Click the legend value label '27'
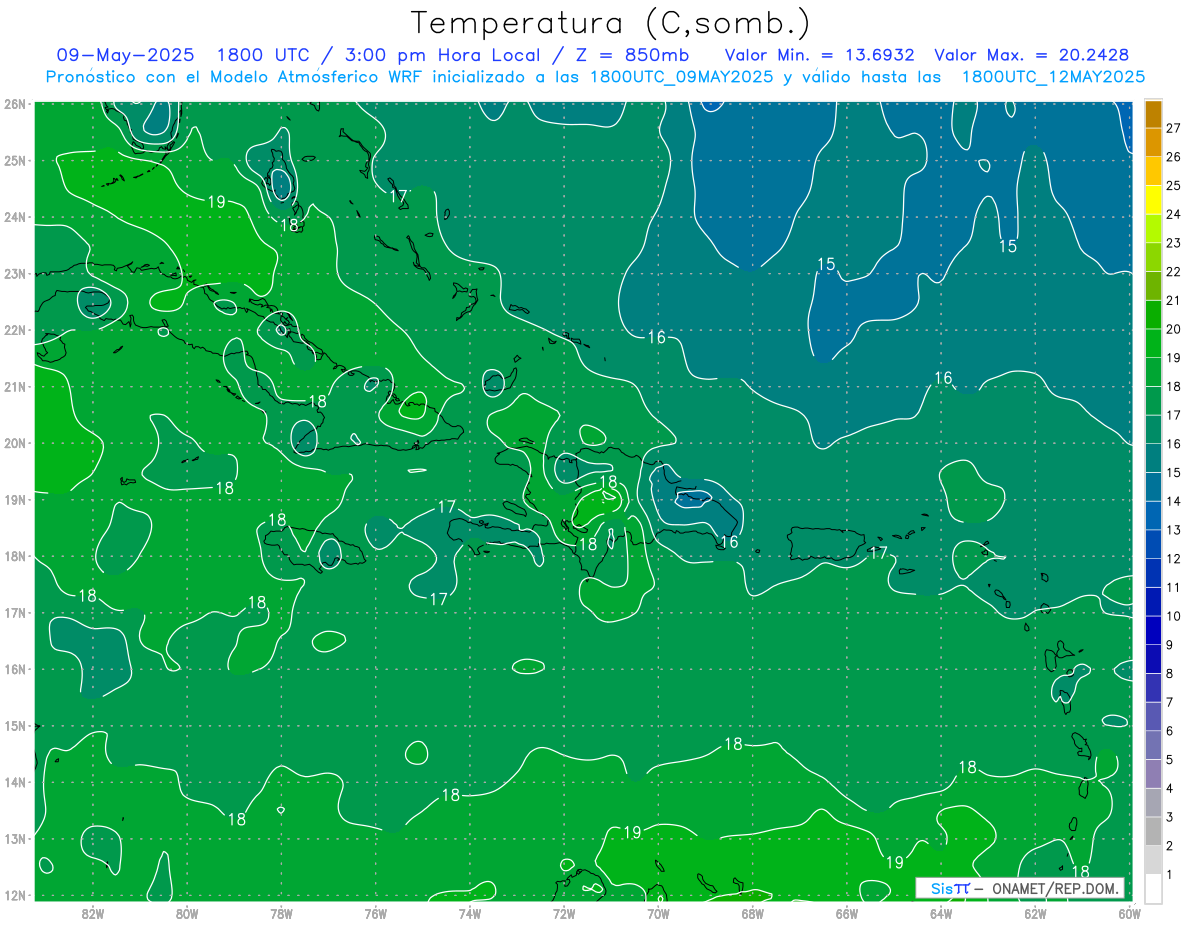This screenshot has height=927, width=1200. pyautogui.click(x=1174, y=128)
